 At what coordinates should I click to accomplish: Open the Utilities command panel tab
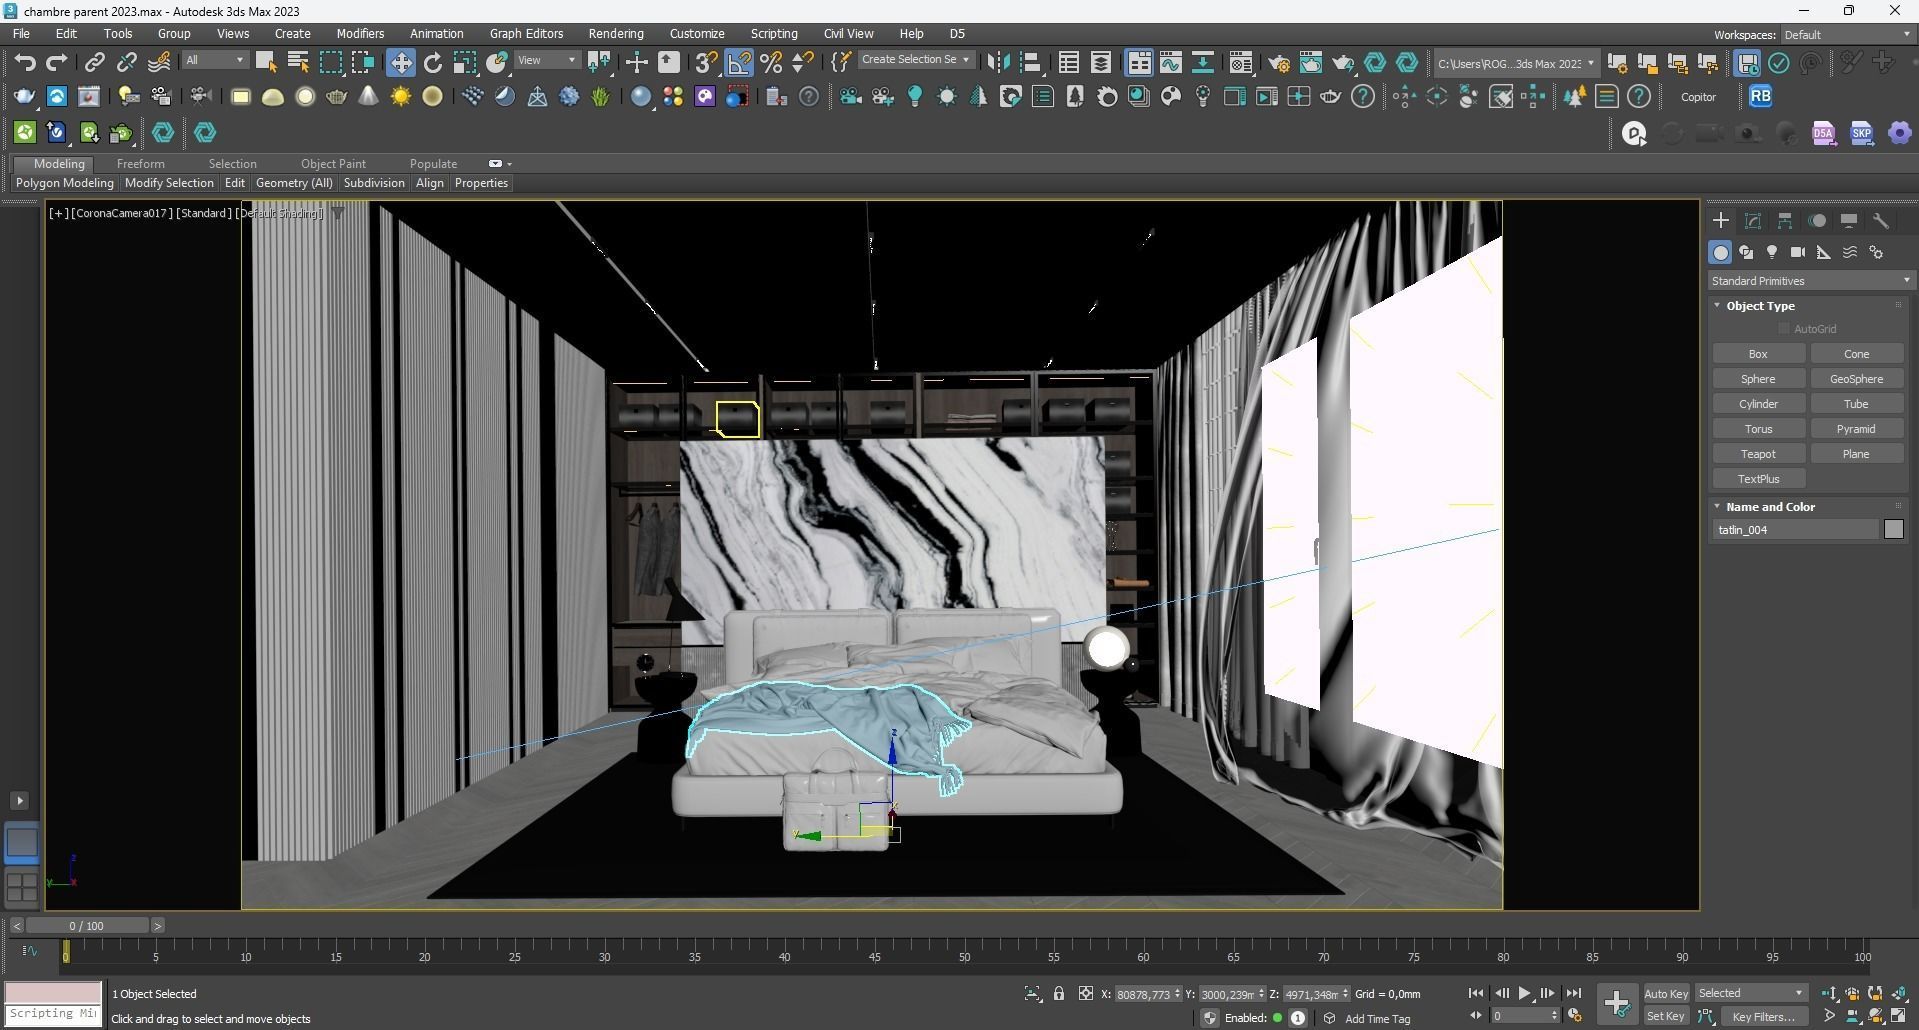[x=1881, y=221]
